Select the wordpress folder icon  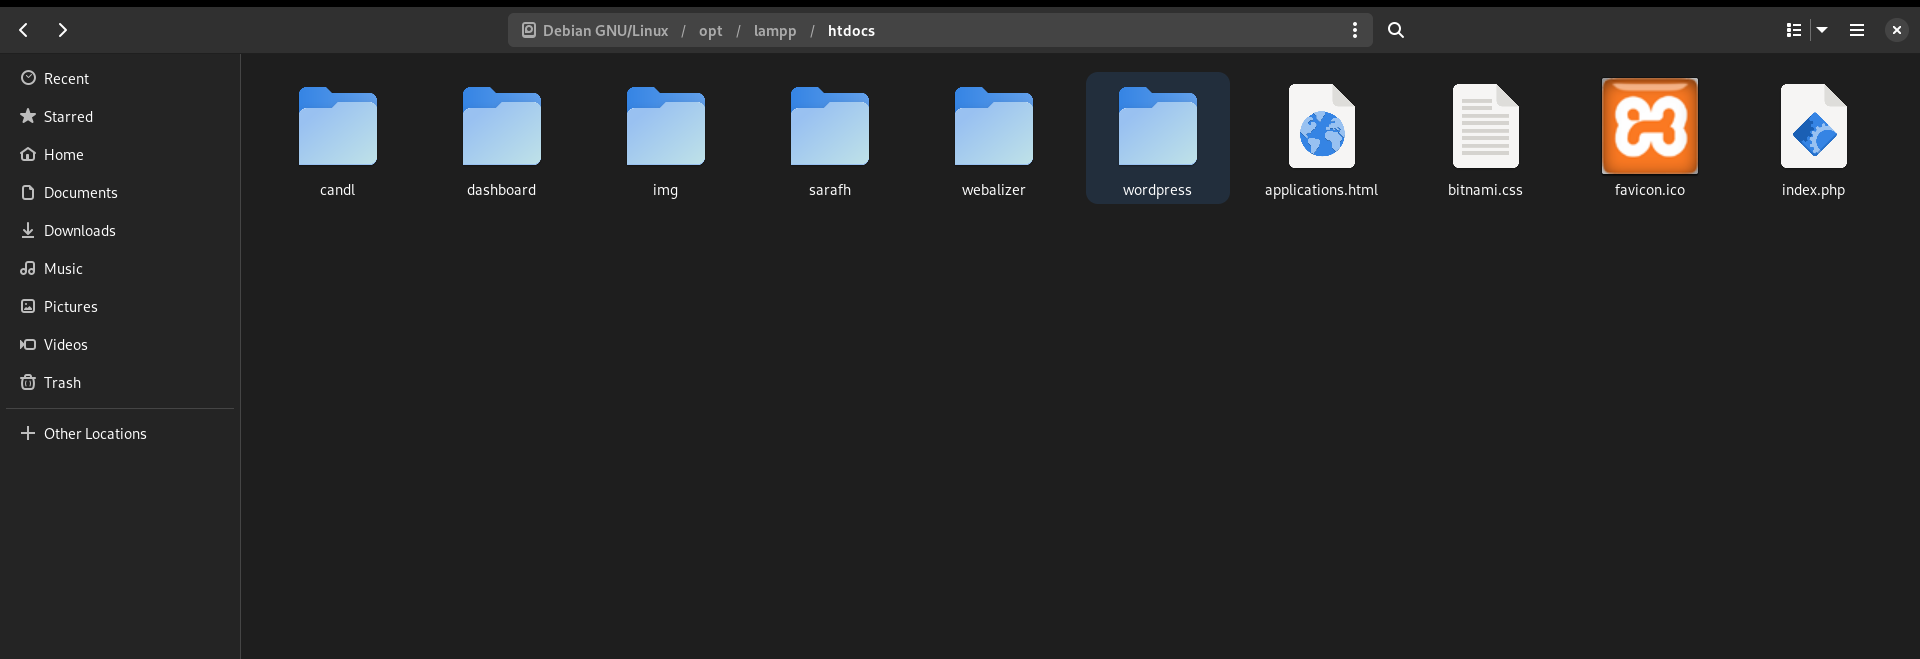(x=1158, y=126)
